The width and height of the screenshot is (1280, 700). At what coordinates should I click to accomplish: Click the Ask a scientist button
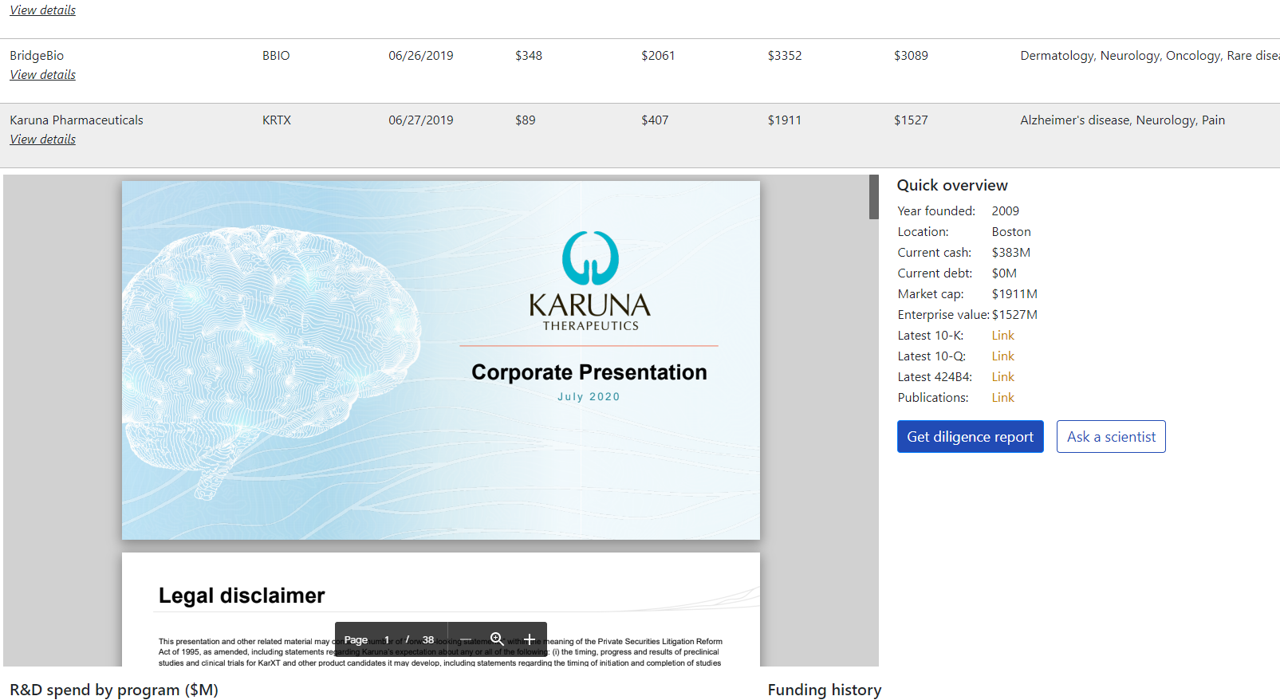point(1111,436)
